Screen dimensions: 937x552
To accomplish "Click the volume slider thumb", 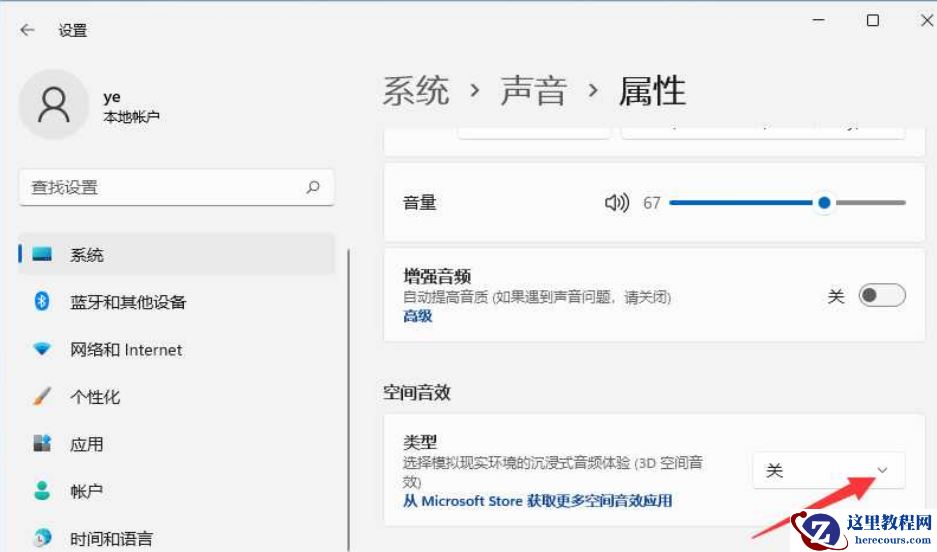I will point(825,203).
